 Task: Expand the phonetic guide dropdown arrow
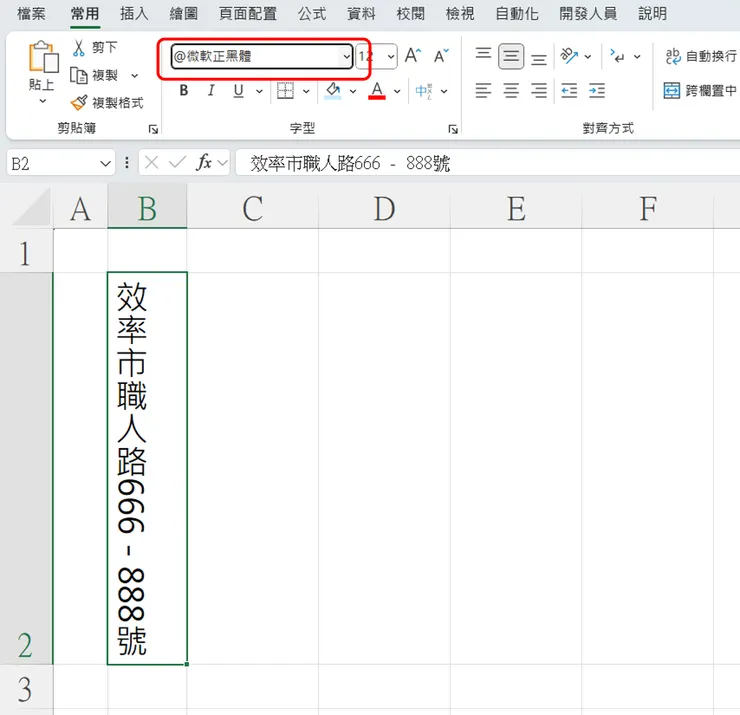444,91
